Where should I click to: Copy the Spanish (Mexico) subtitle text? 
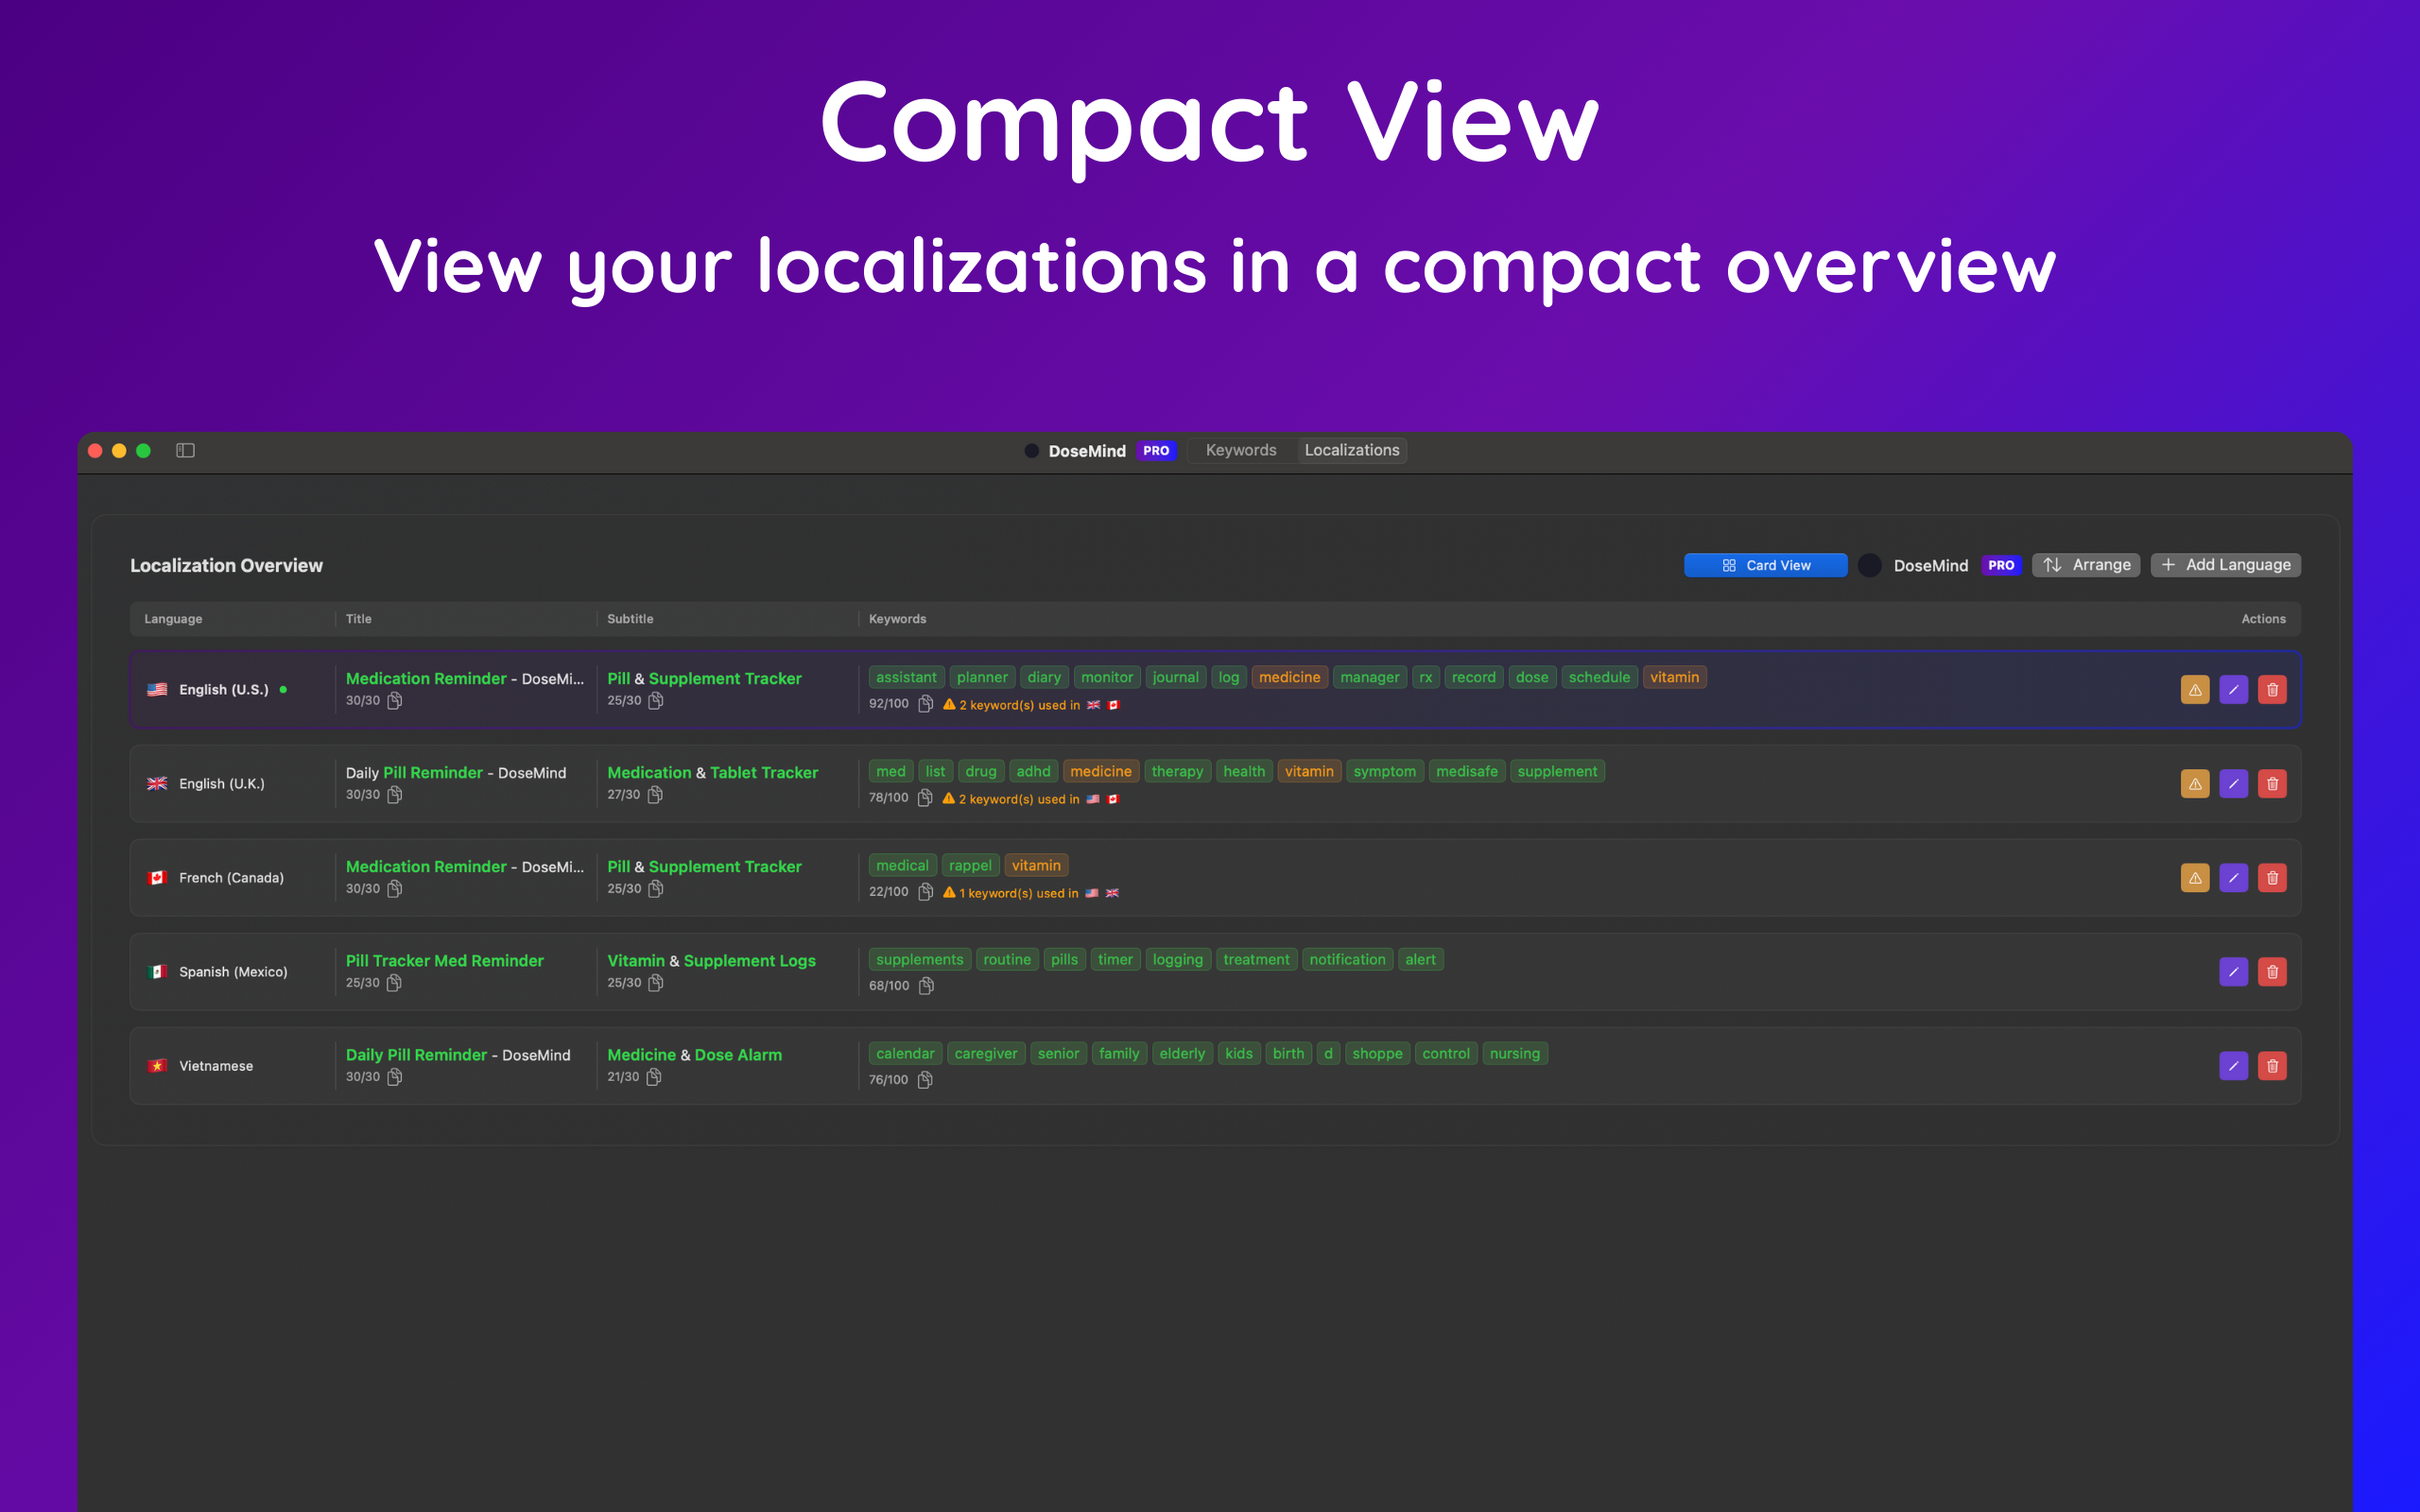tap(656, 983)
